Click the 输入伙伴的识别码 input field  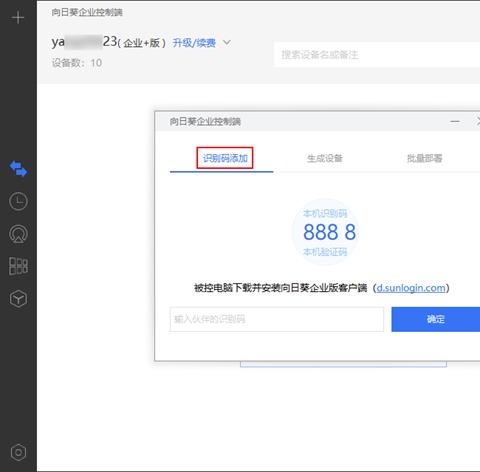click(277, 319)
